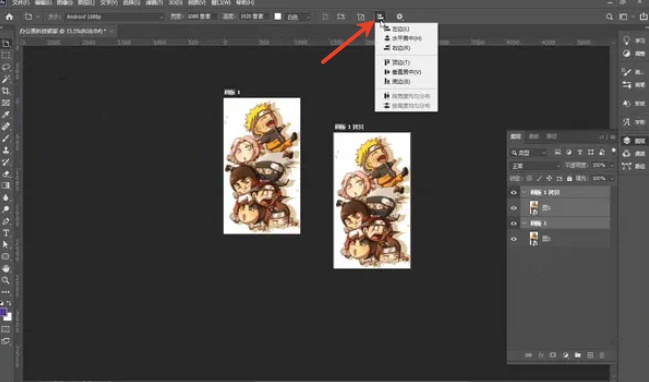649x382 pixels.
Task: Select the Eyedropper tool
Action: (x=6, y=114)
